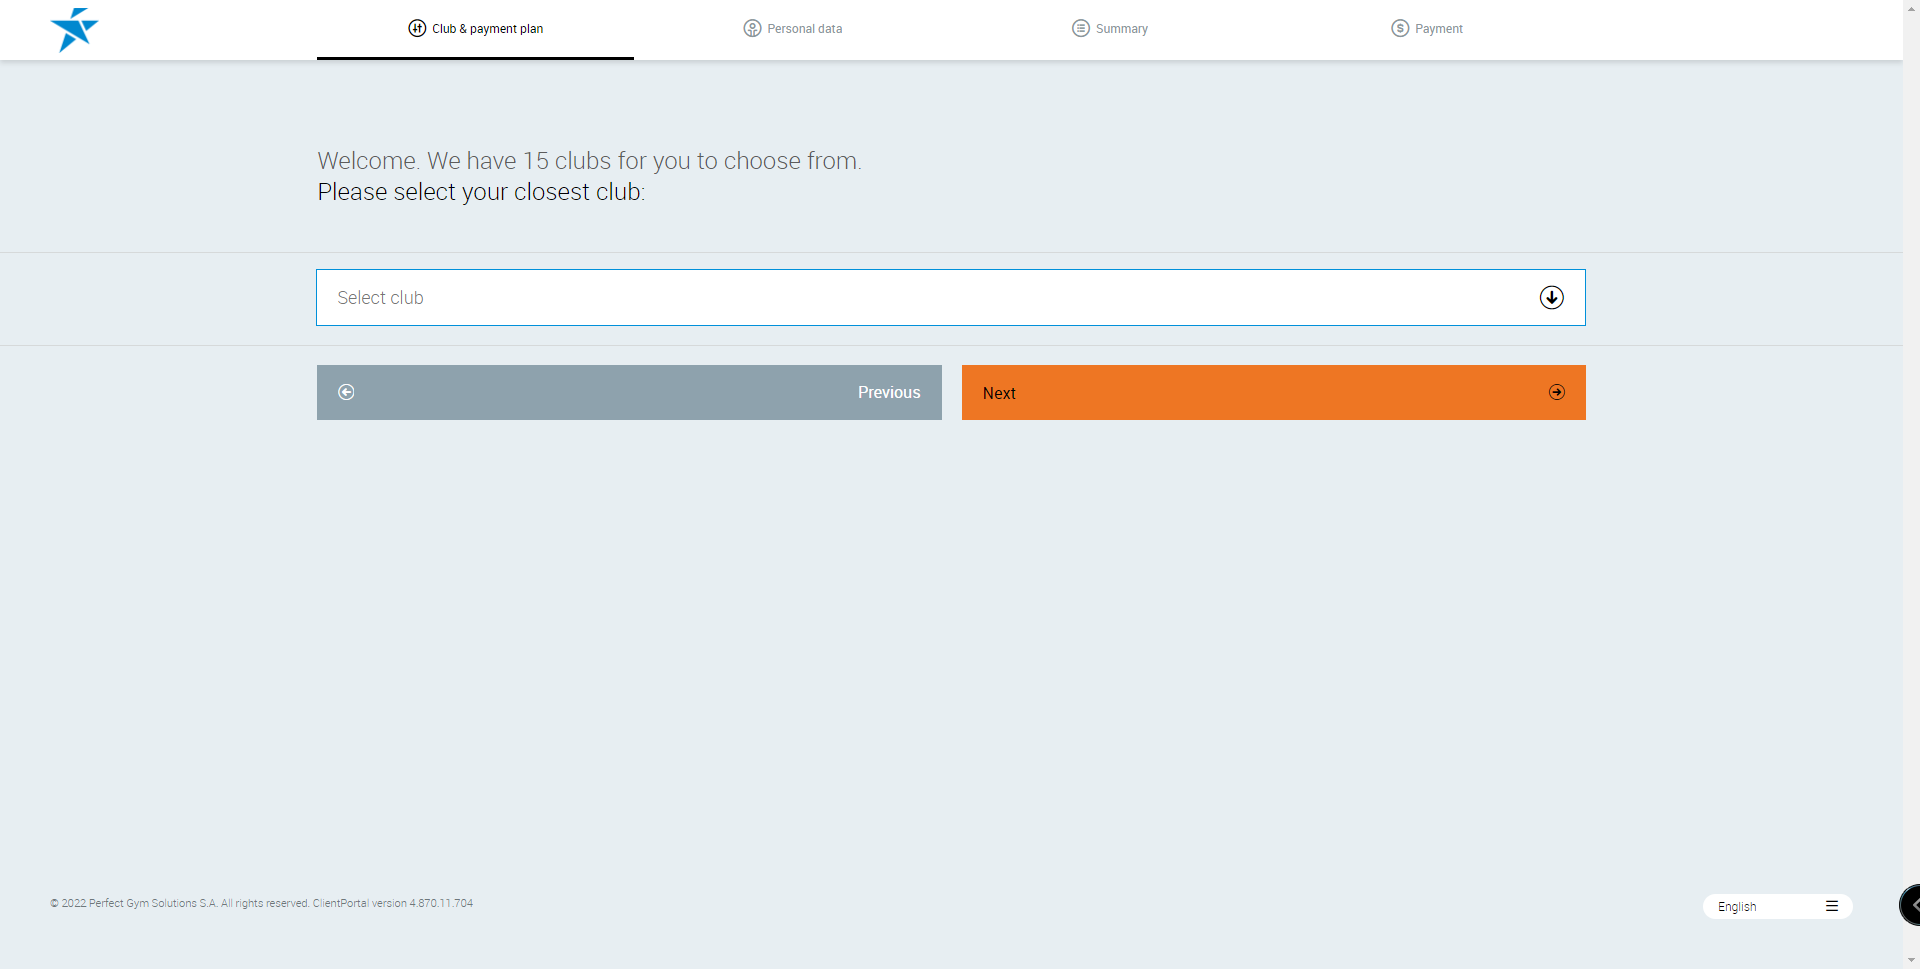Click the right arrow icon on Next
The image size is (1920, 969).
tap(1557, 392)
